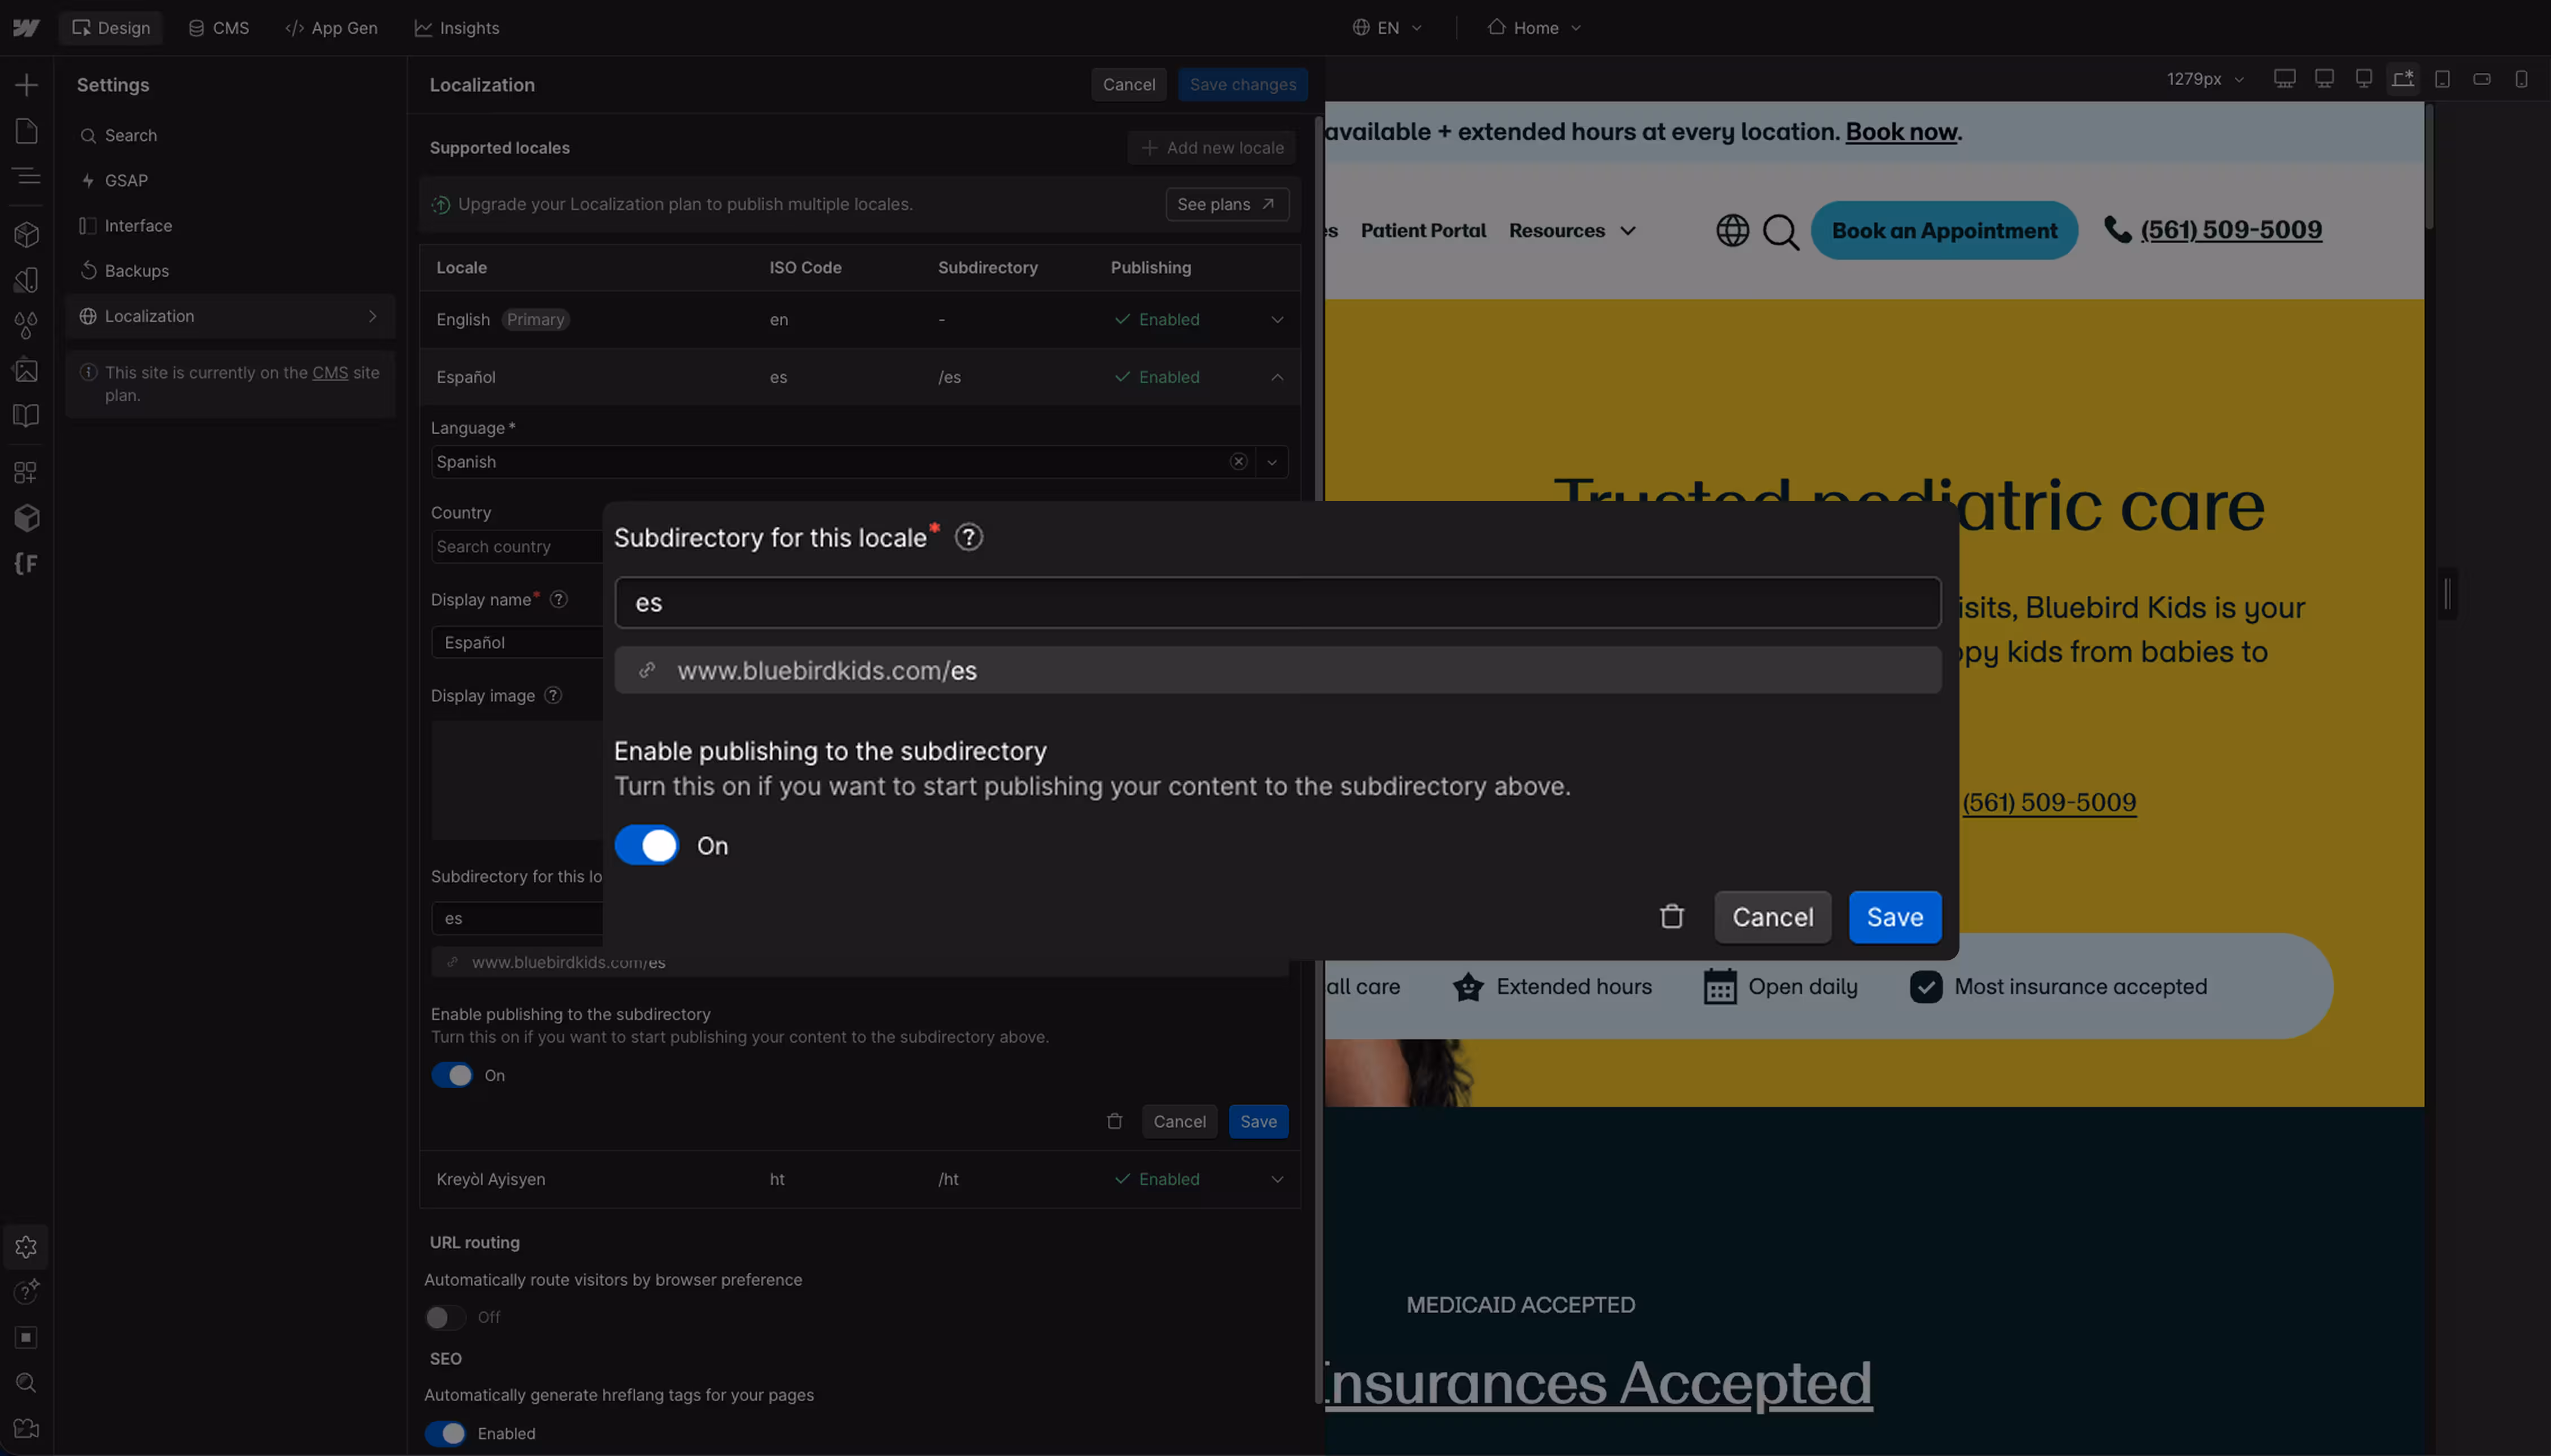Open the Components panel
Screen dimensions: 2551x1456
point(26,234)
